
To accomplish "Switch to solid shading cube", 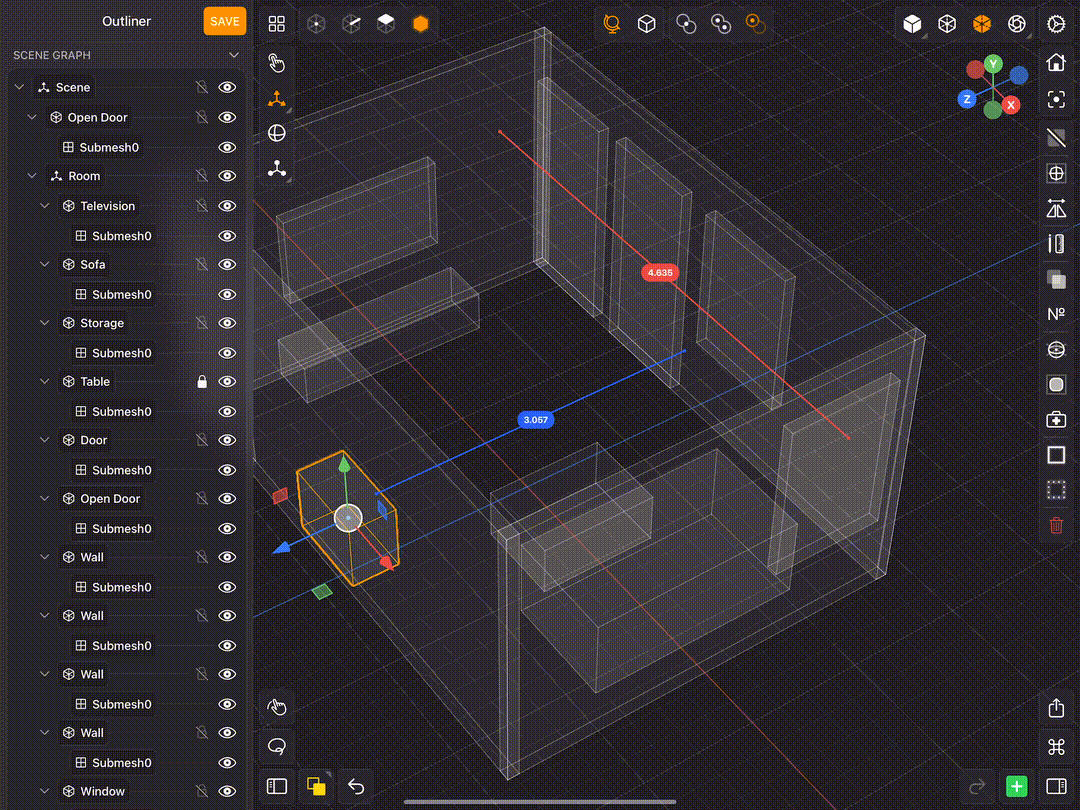I will tap(913, 24).
